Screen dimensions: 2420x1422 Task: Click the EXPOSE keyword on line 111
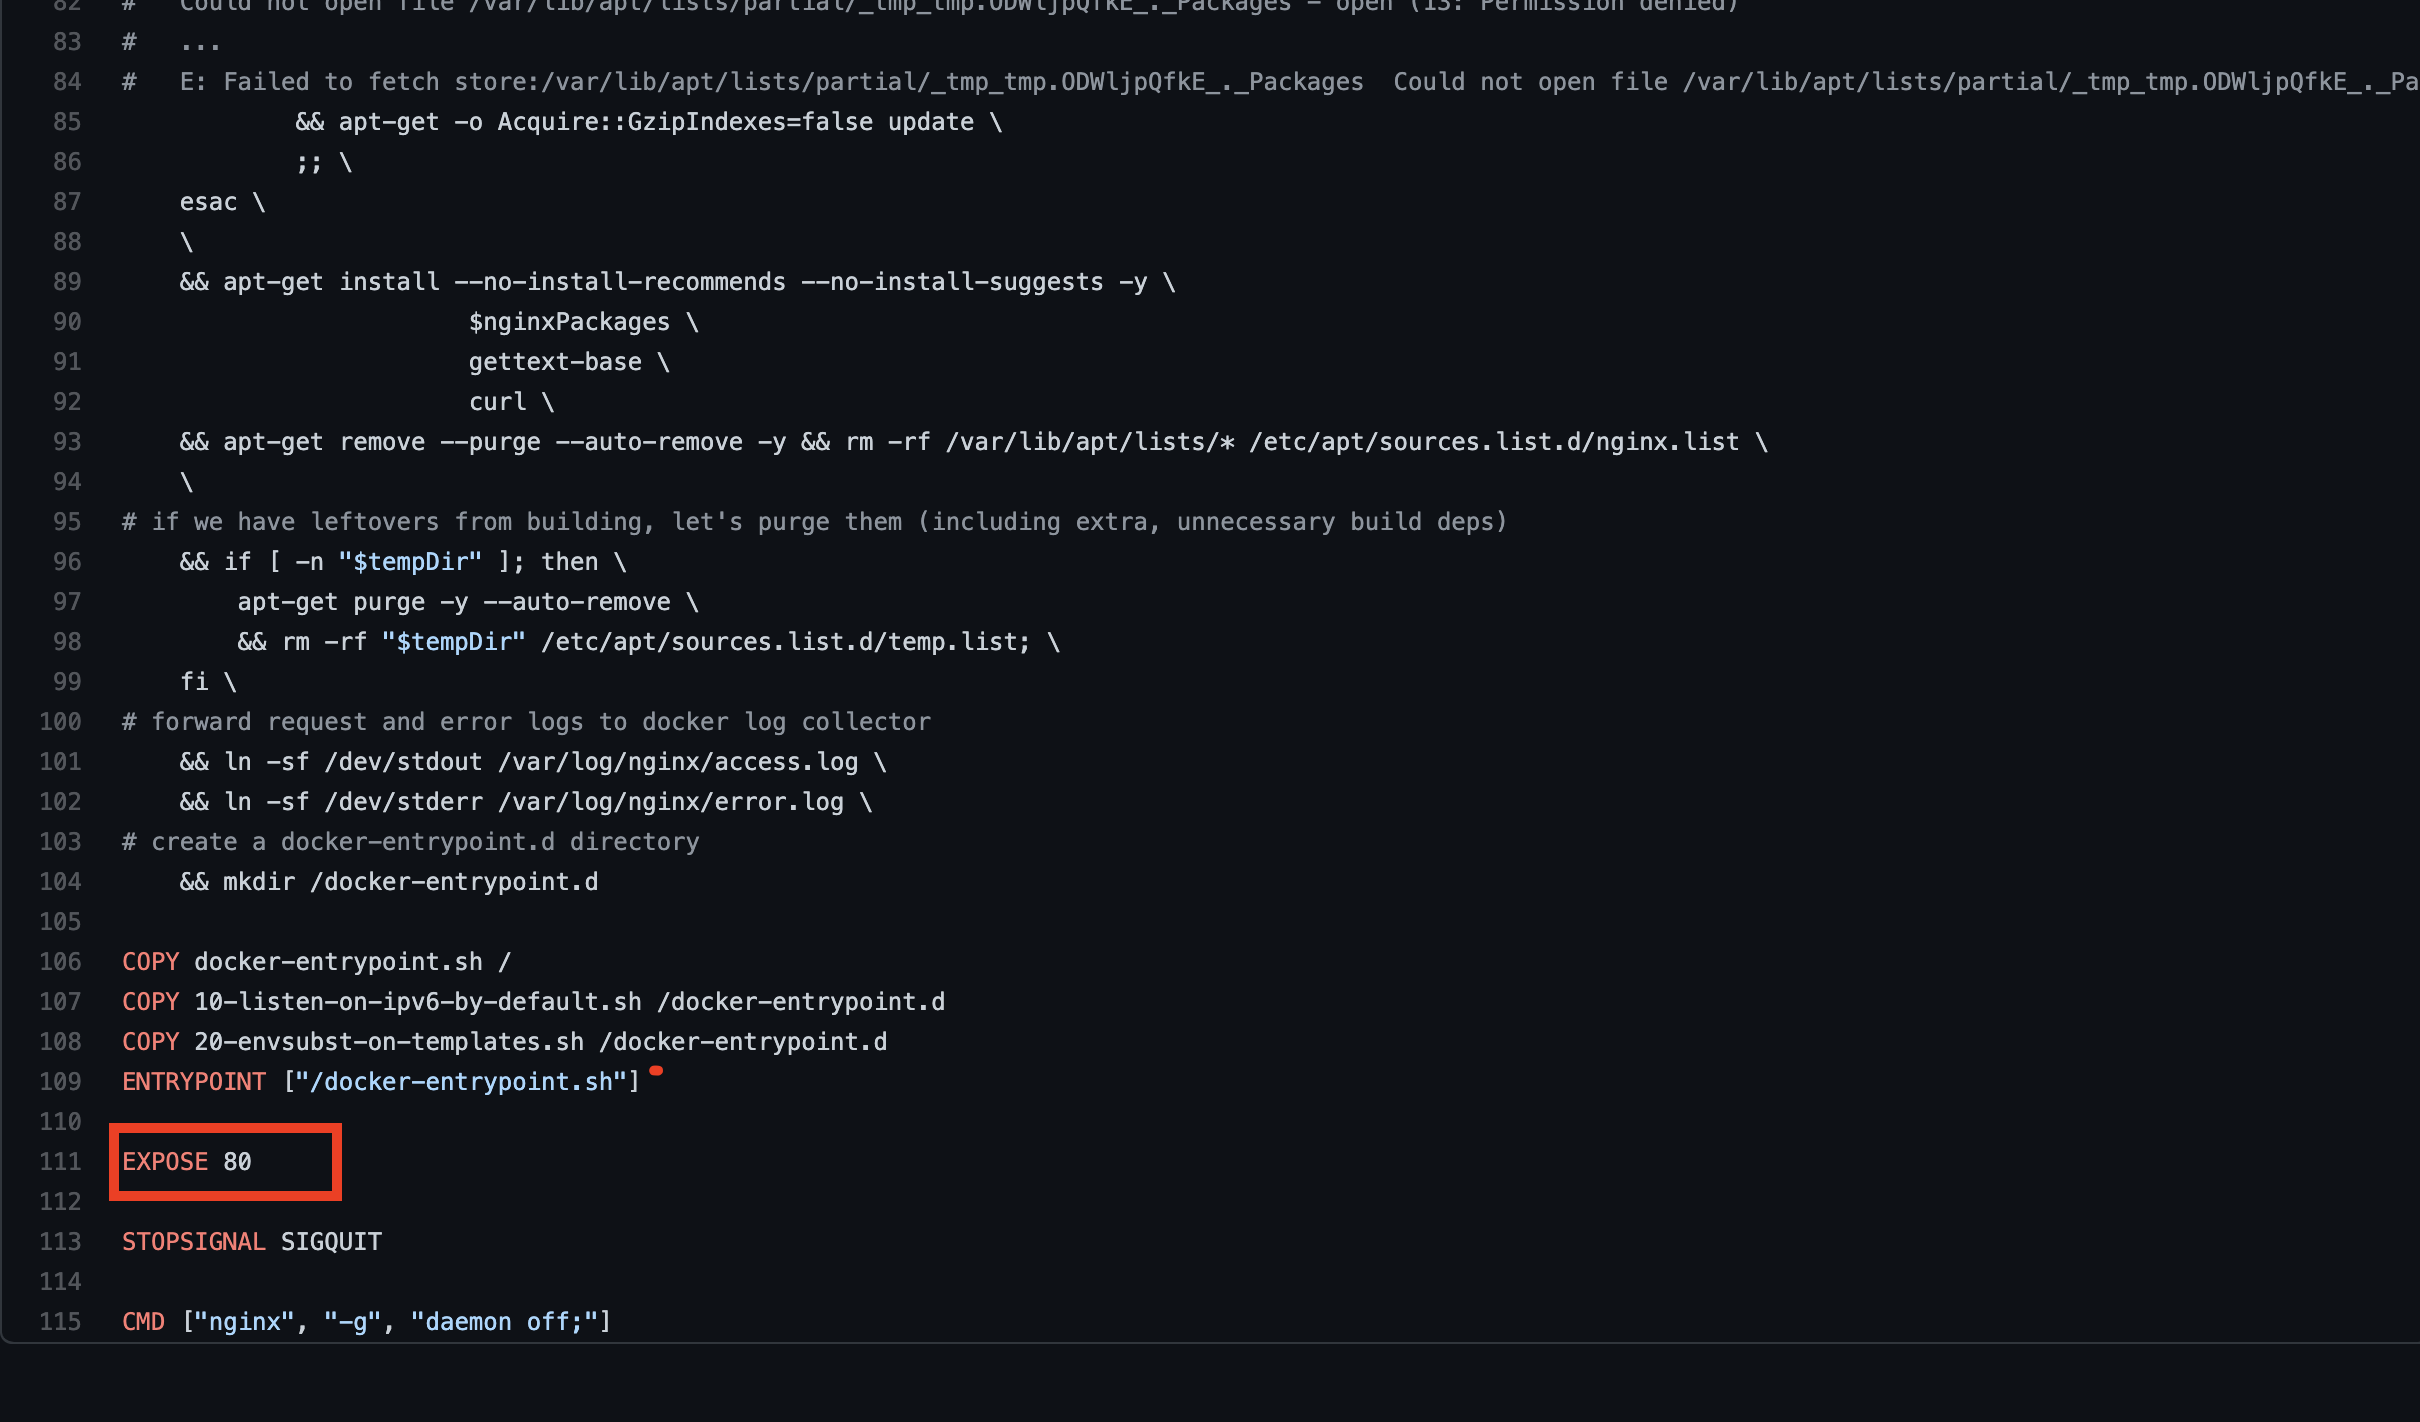tap(165, 1161)
